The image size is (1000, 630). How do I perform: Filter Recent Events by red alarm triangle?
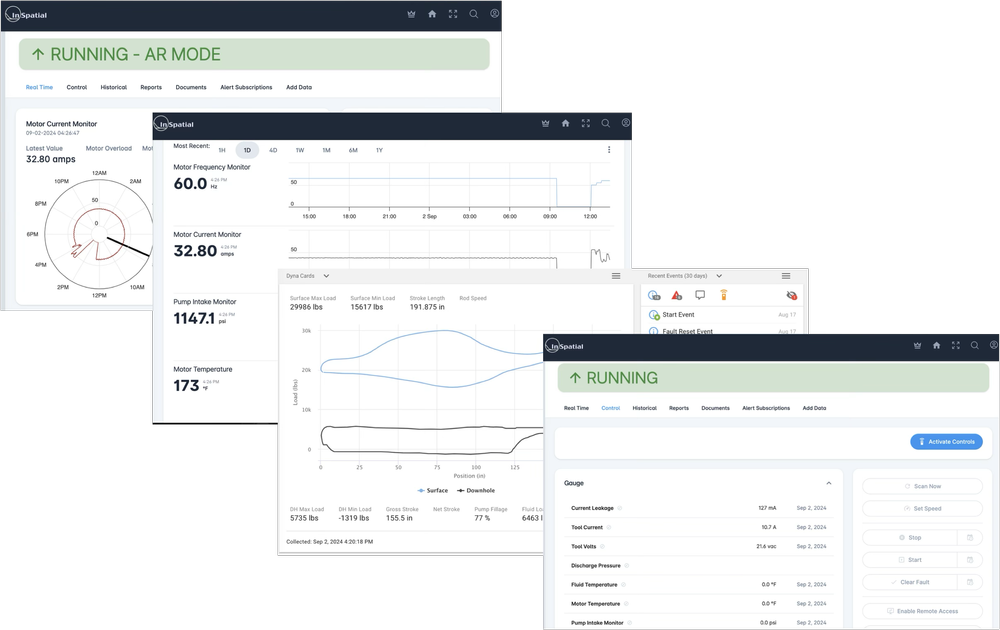click(677, 295)
